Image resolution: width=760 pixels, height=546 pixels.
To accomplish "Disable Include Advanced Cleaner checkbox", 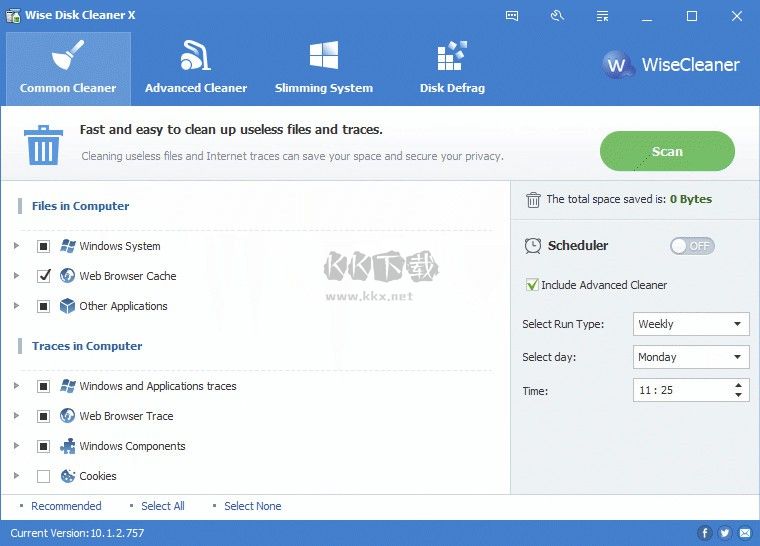I will (x=532, y=285).
